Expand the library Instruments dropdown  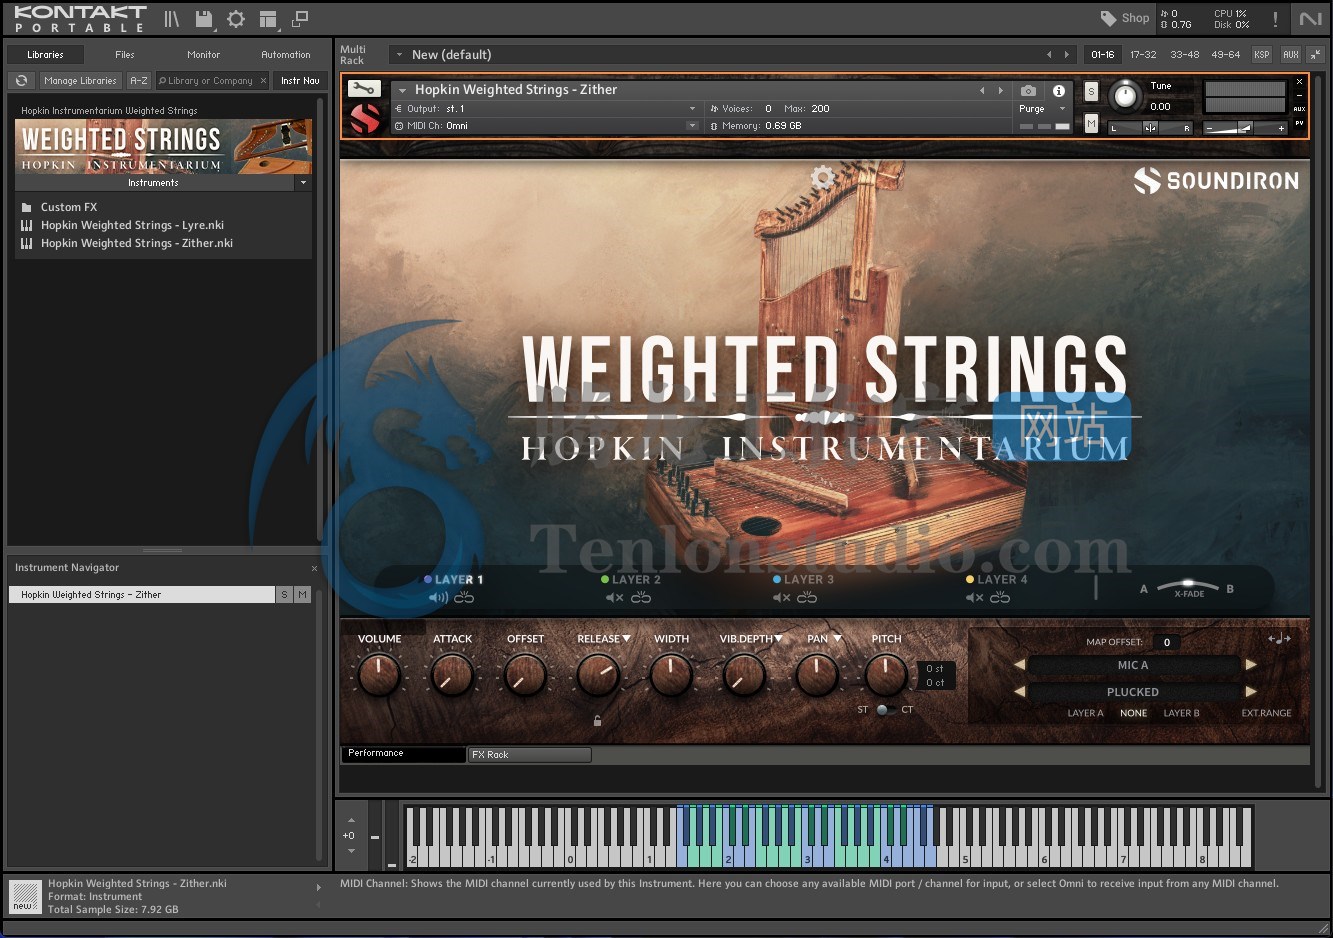(x=303, y=183)
